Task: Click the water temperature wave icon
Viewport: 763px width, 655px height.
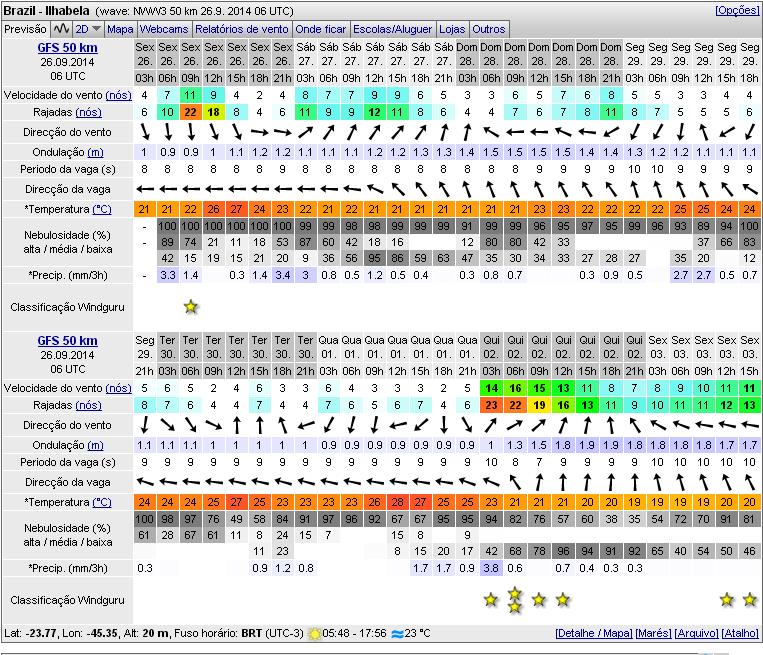Action: (398, 634)
